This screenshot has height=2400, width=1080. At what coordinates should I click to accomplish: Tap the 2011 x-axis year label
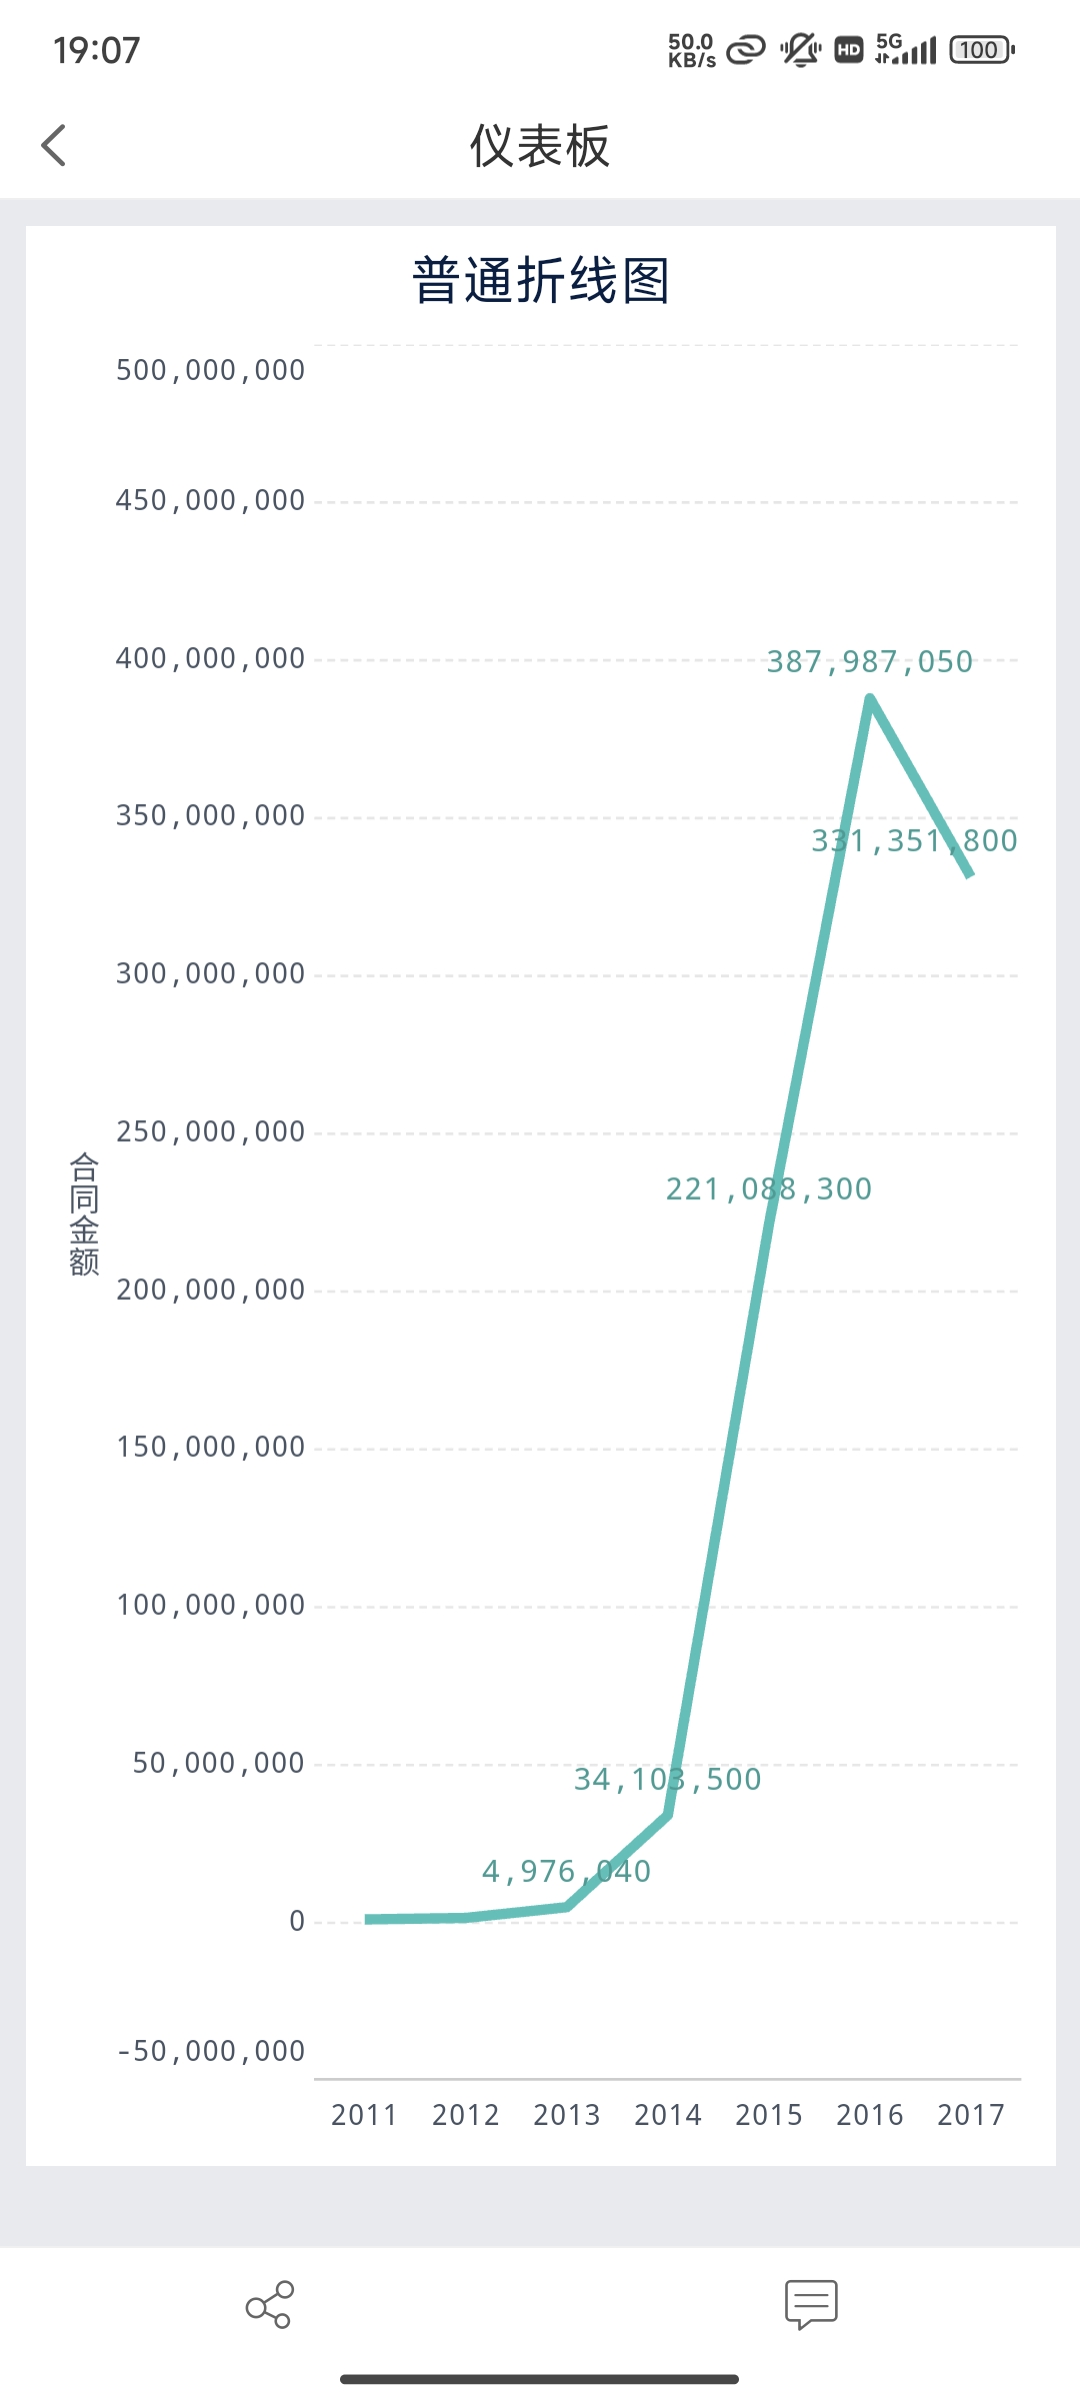364,2115
